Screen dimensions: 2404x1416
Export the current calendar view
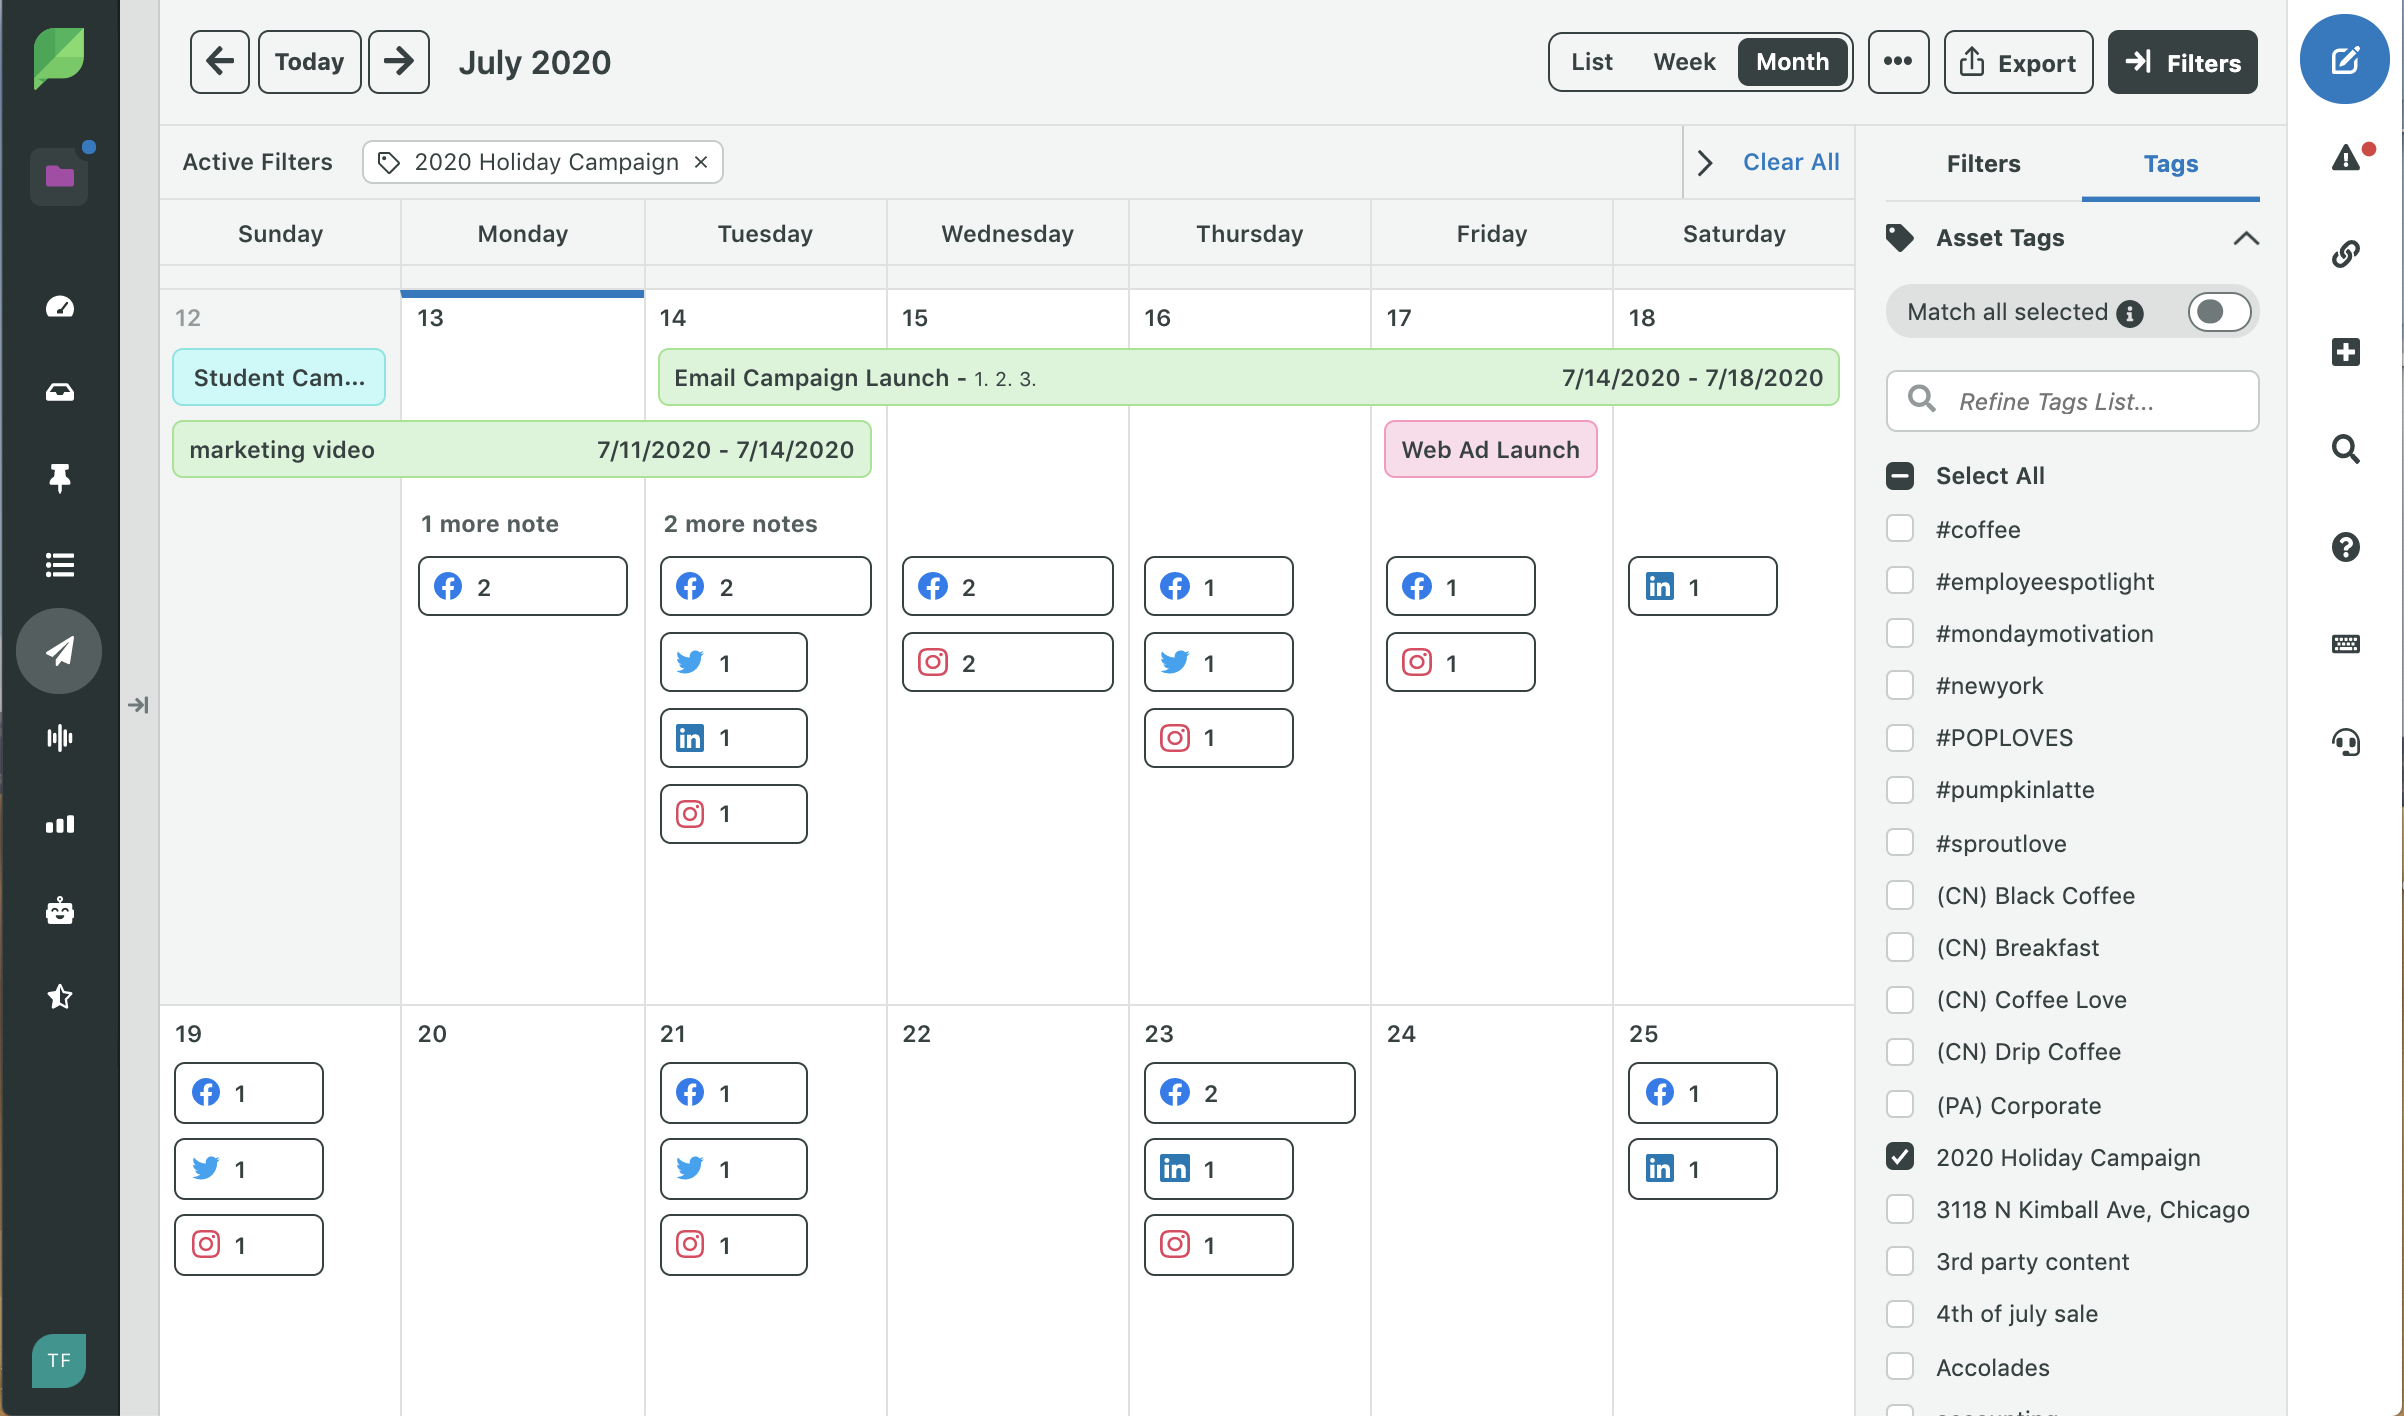pos(2016,62)
